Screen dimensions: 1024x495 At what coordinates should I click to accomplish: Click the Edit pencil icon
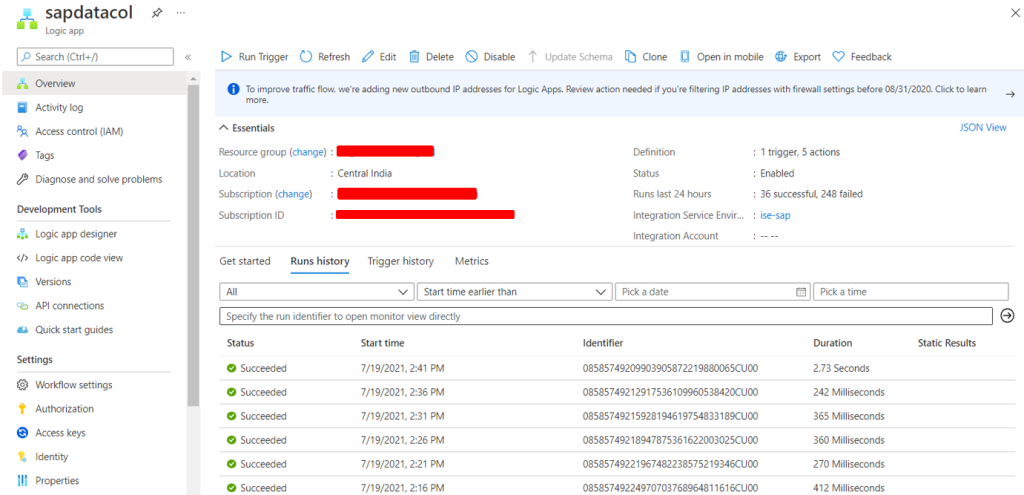click(x=368, y=57)
